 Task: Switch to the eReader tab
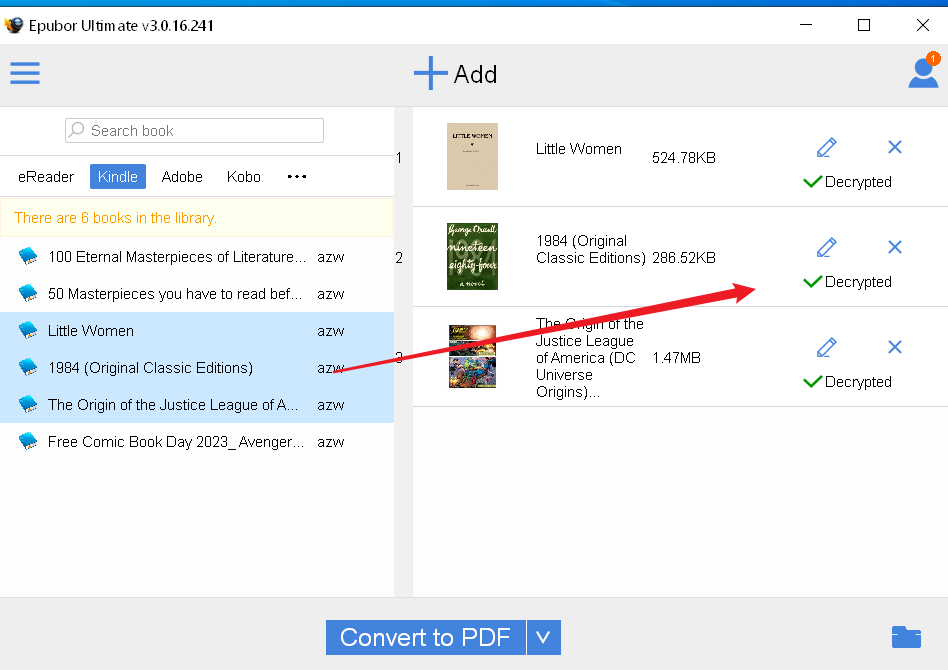point(46,177)
